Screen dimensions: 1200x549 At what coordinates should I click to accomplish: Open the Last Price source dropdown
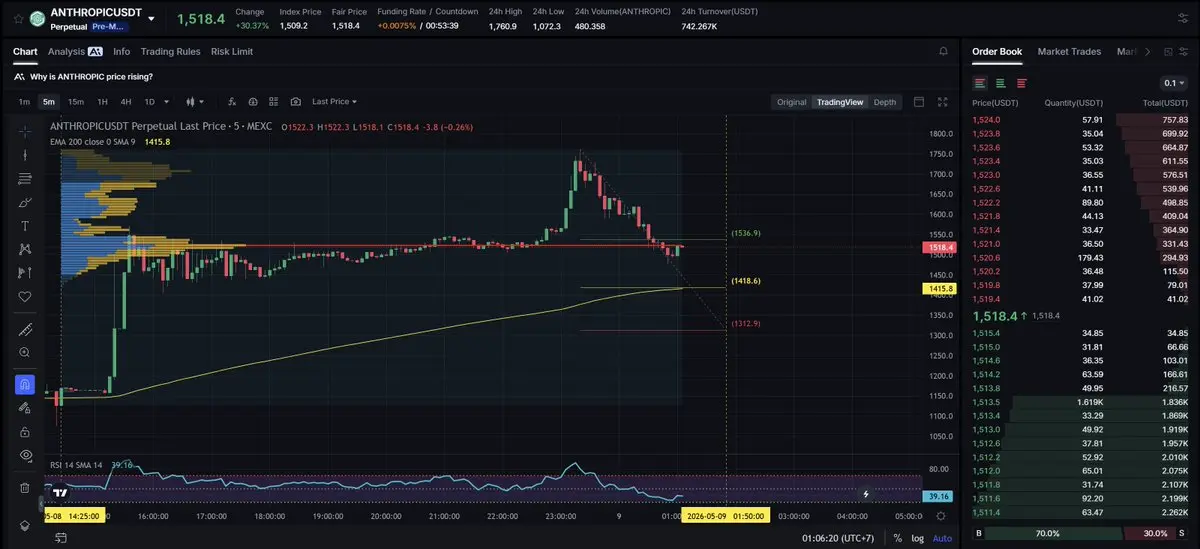coord(334,101)
